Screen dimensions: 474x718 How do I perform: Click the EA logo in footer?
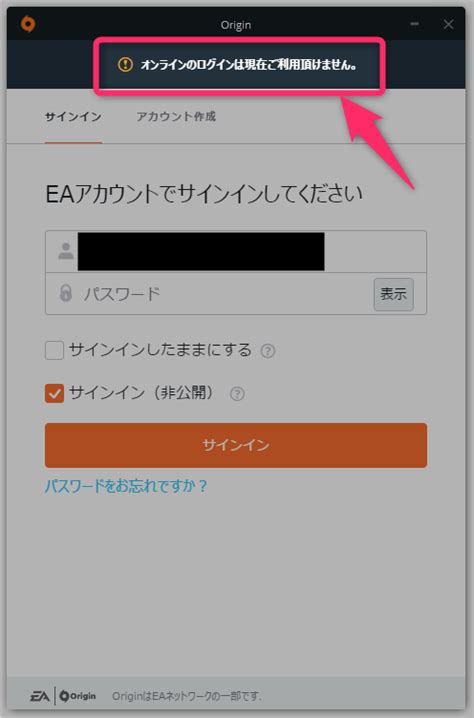40,696
